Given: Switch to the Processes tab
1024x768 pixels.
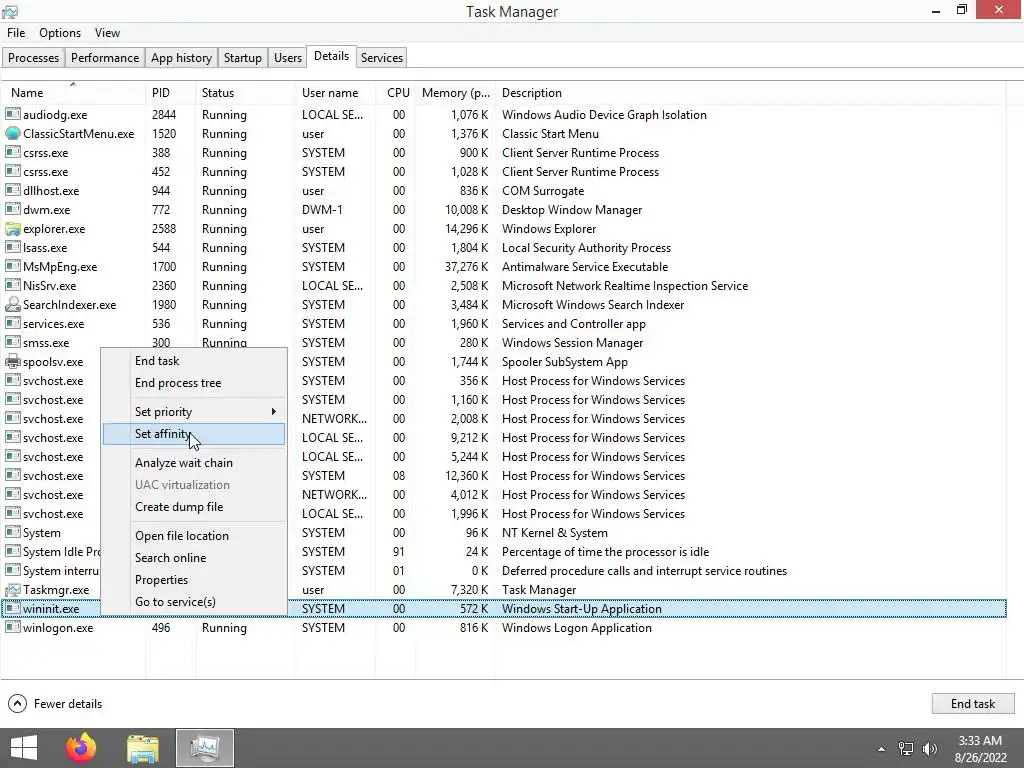Looking at the screenshot, I should point(33,57).
